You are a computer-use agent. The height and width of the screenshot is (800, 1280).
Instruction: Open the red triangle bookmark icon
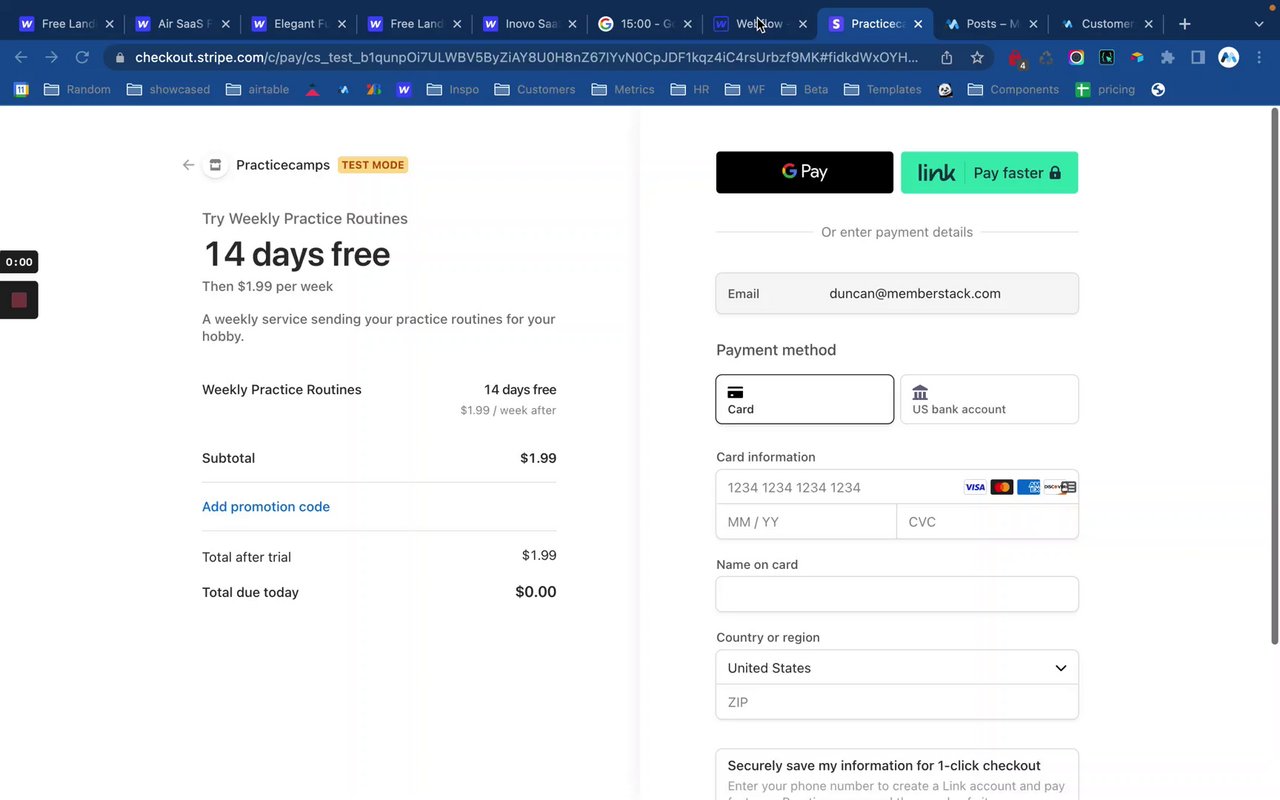pyautogui.click(x=313, y=89)
